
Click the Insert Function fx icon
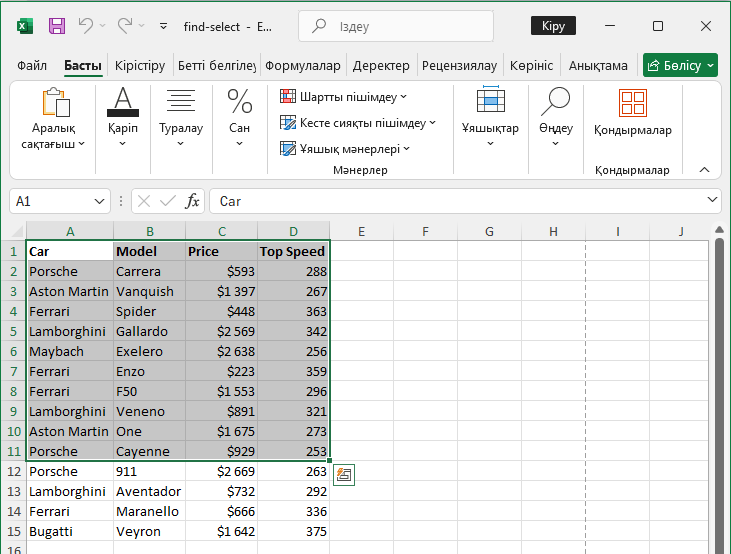tap(192, 201)
